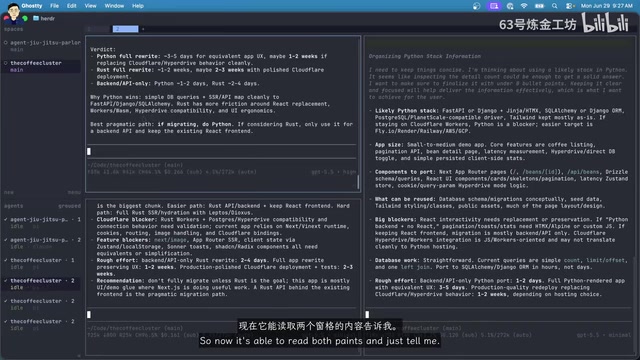Click the folder icon beside hendr
Image resolution: width=640 pixels, height=360 pixels.
coord(36,18)
